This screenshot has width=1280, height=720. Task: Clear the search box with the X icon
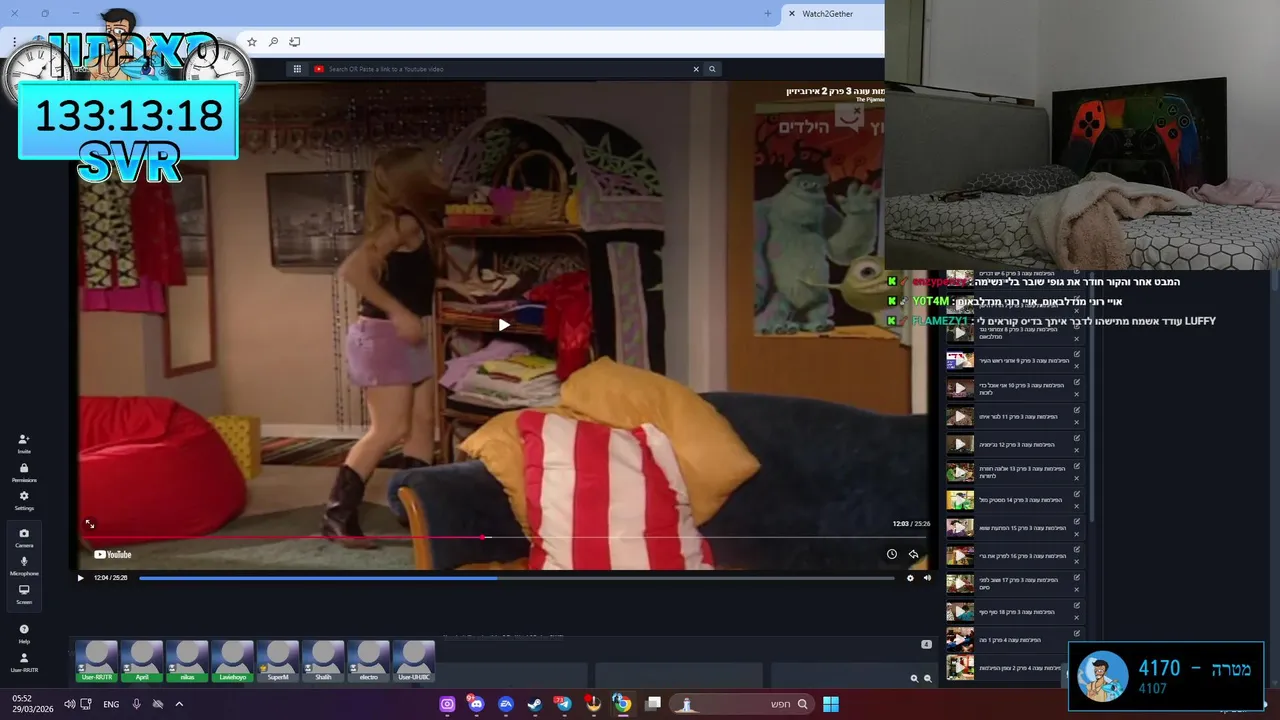(x=696, y=69)
